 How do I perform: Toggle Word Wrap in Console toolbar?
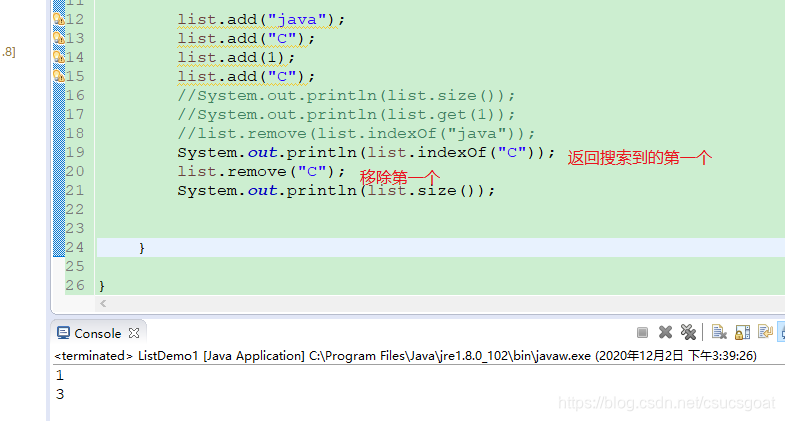[x=765, y=332]
